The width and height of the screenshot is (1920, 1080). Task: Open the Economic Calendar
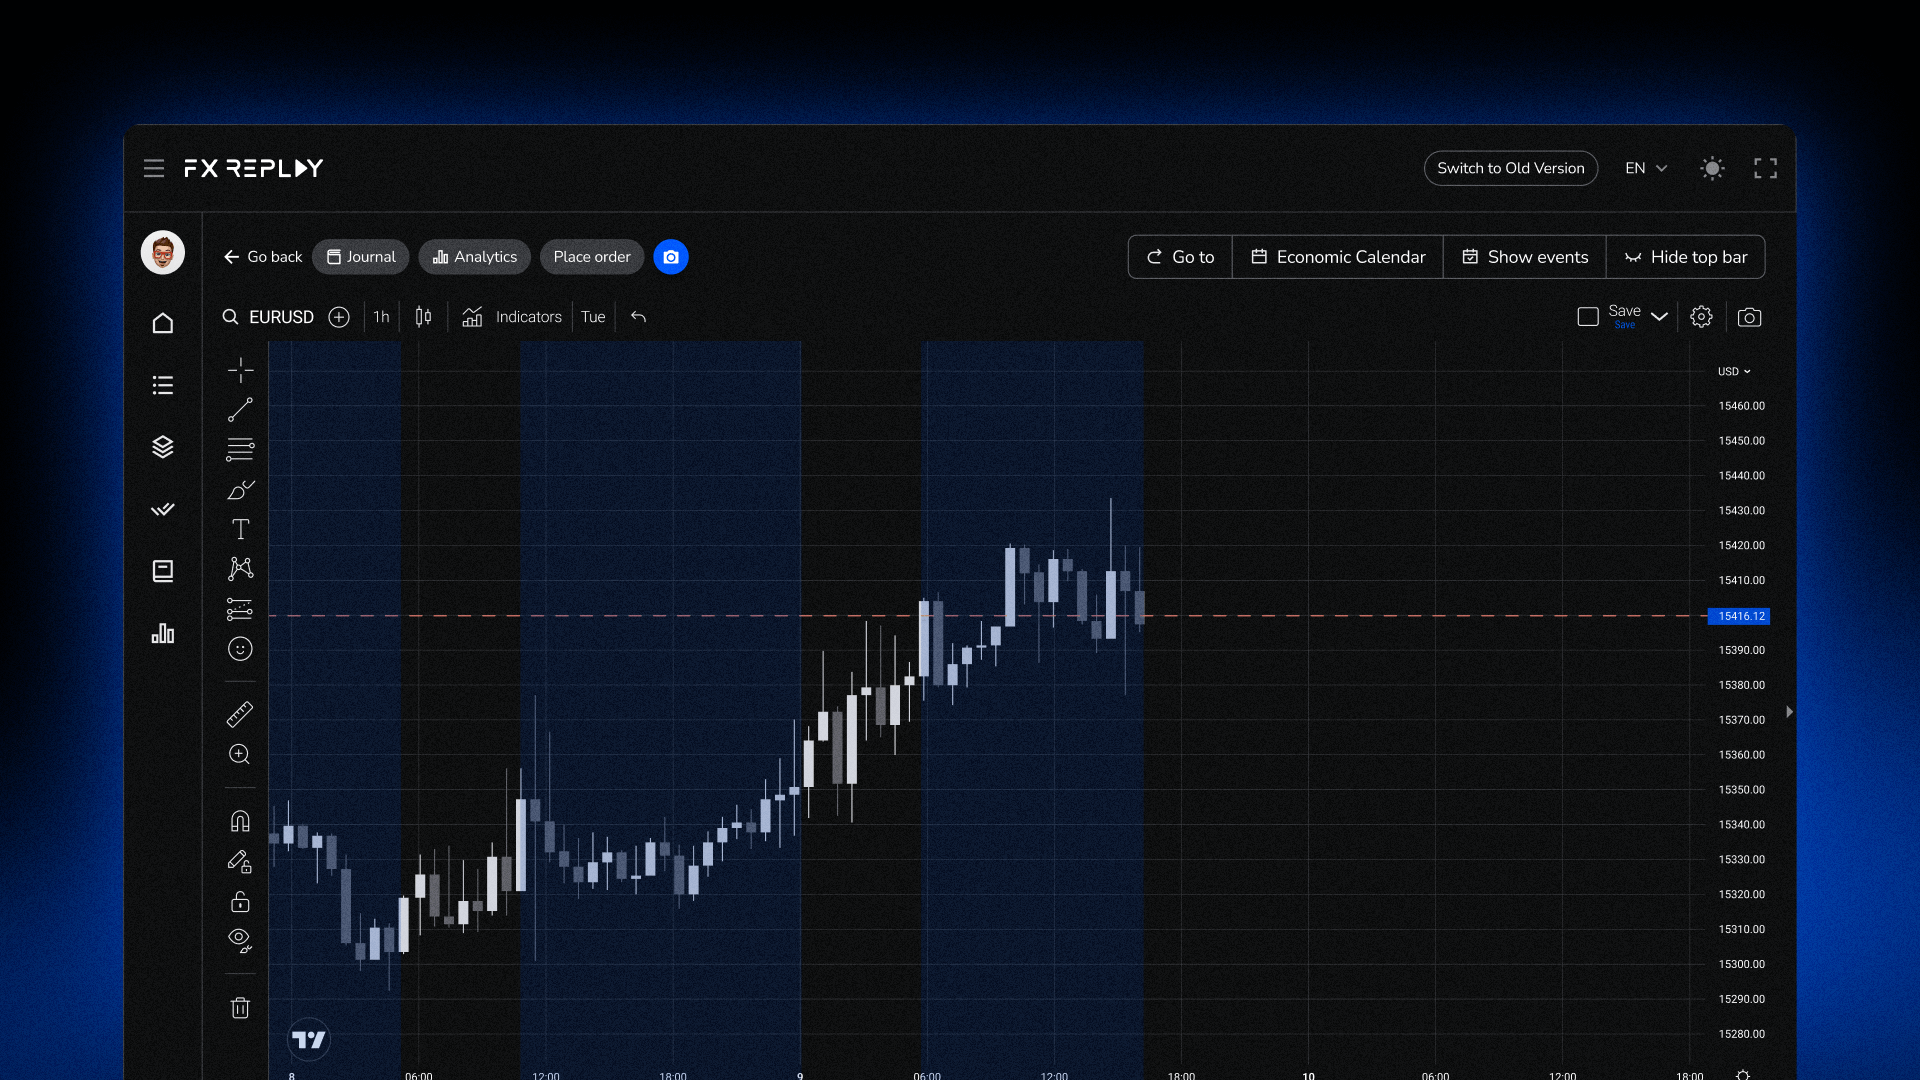1338,257
